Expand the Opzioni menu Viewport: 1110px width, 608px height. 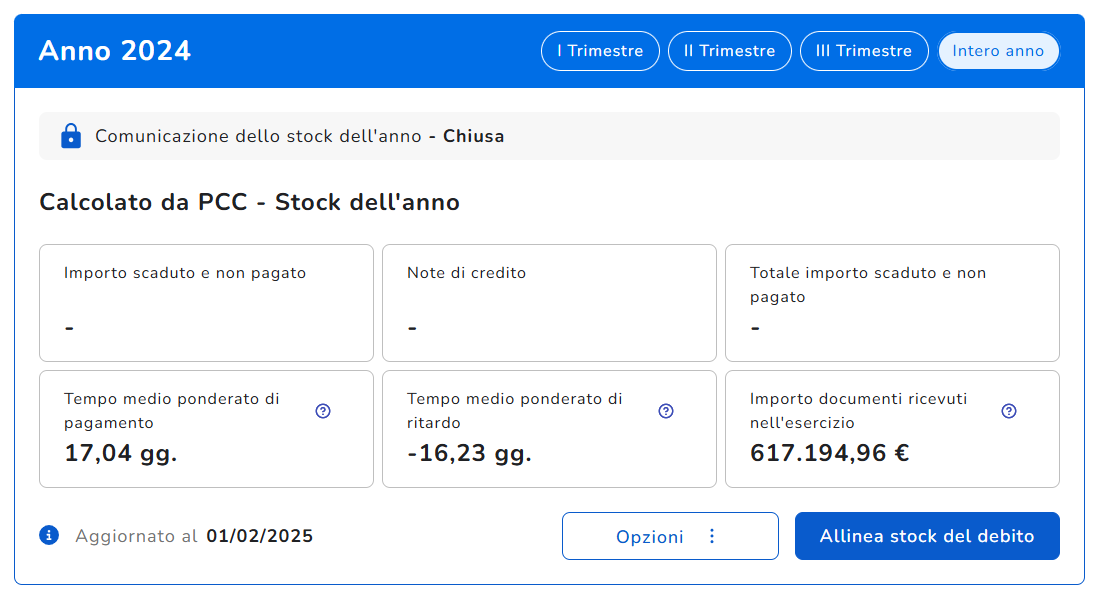point(650,536)
